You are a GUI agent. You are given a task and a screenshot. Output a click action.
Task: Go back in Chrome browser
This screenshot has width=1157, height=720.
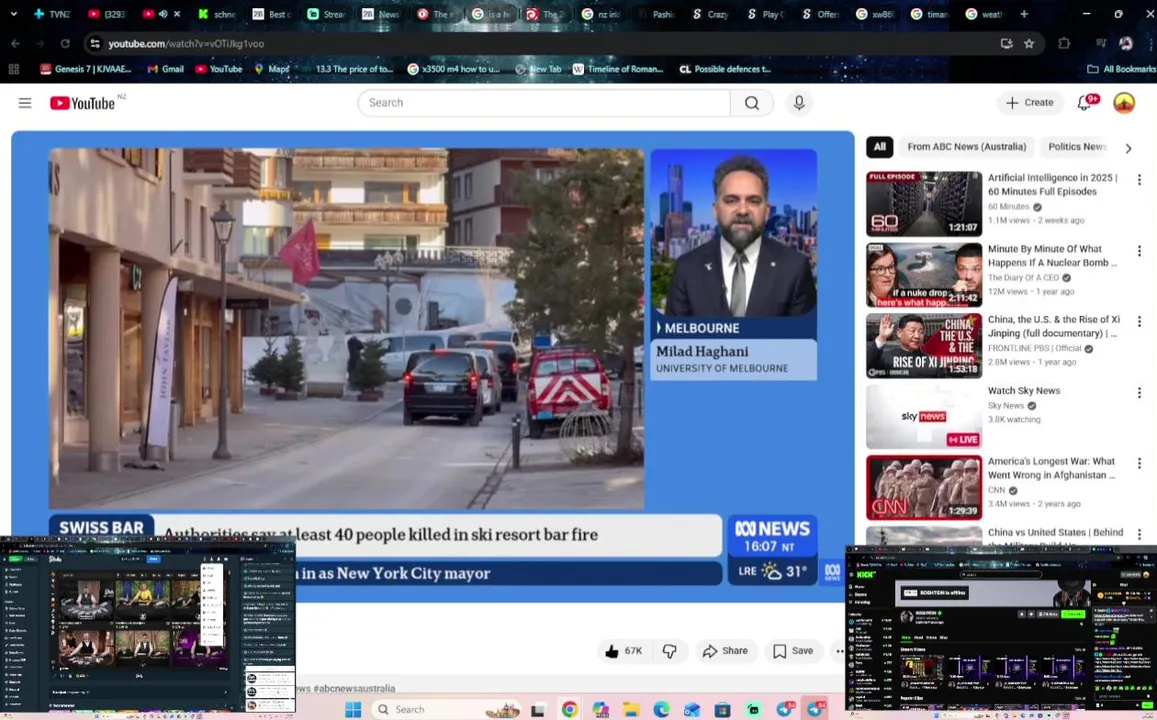(15, 44)
